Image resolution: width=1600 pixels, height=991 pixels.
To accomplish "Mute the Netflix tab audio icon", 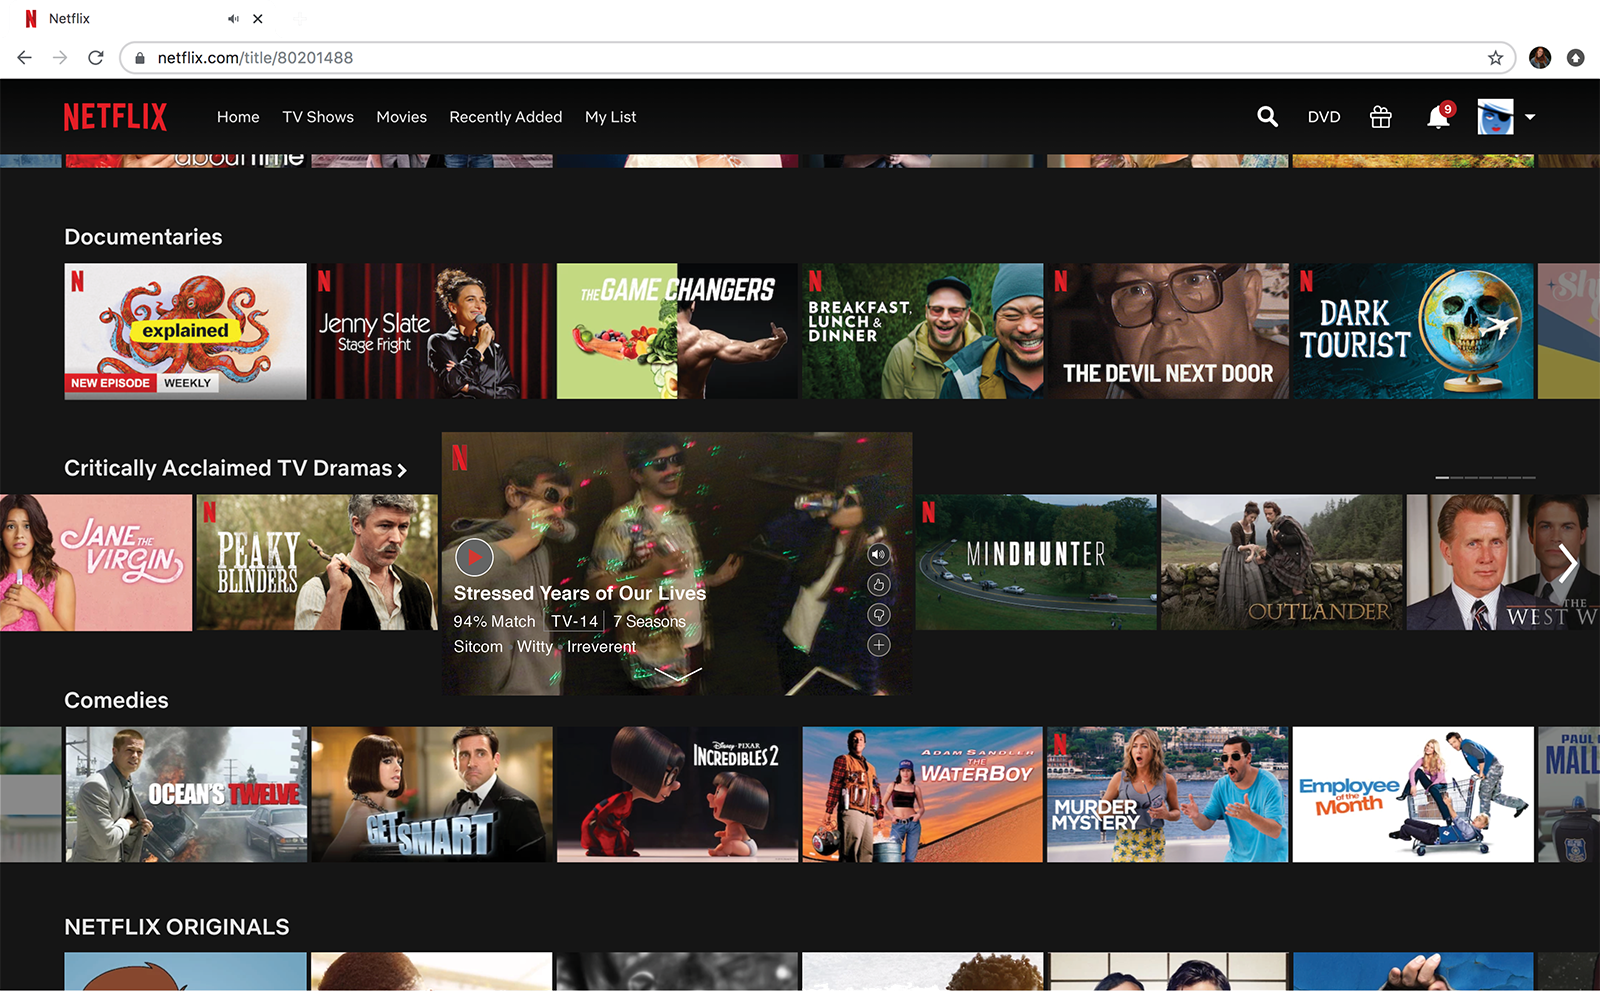I will coord(233,19).
